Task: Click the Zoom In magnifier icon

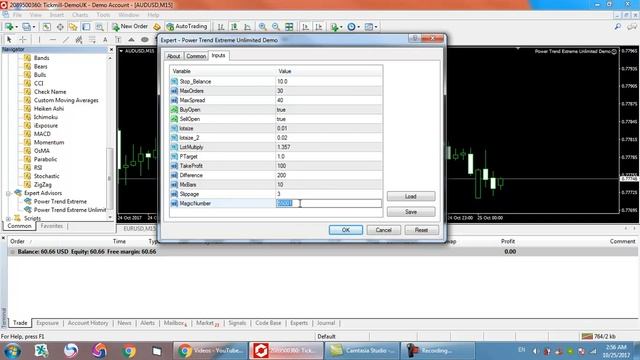Action: coord(262,27)
